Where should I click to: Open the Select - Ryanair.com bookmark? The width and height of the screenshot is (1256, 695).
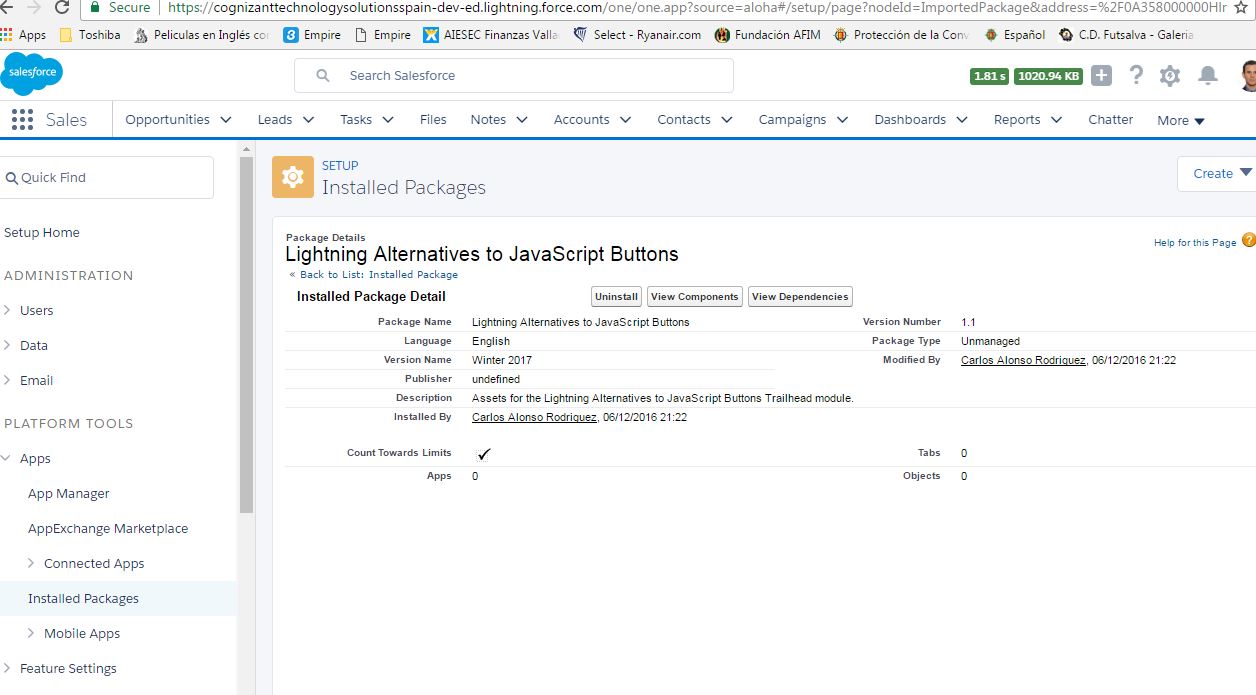point(637,35)
